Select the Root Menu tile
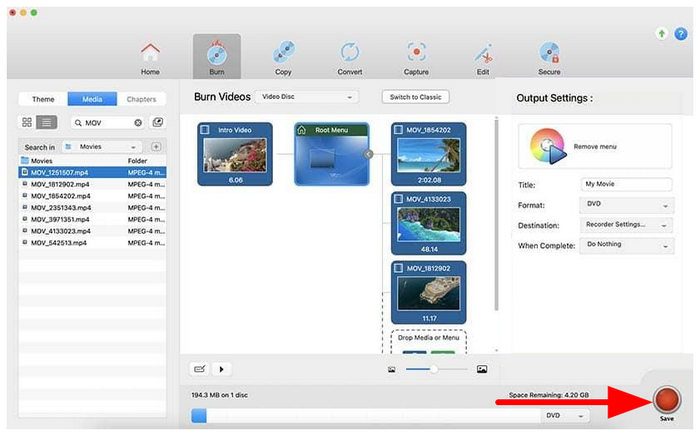The image size is (700, 436). tap(332, 154)
